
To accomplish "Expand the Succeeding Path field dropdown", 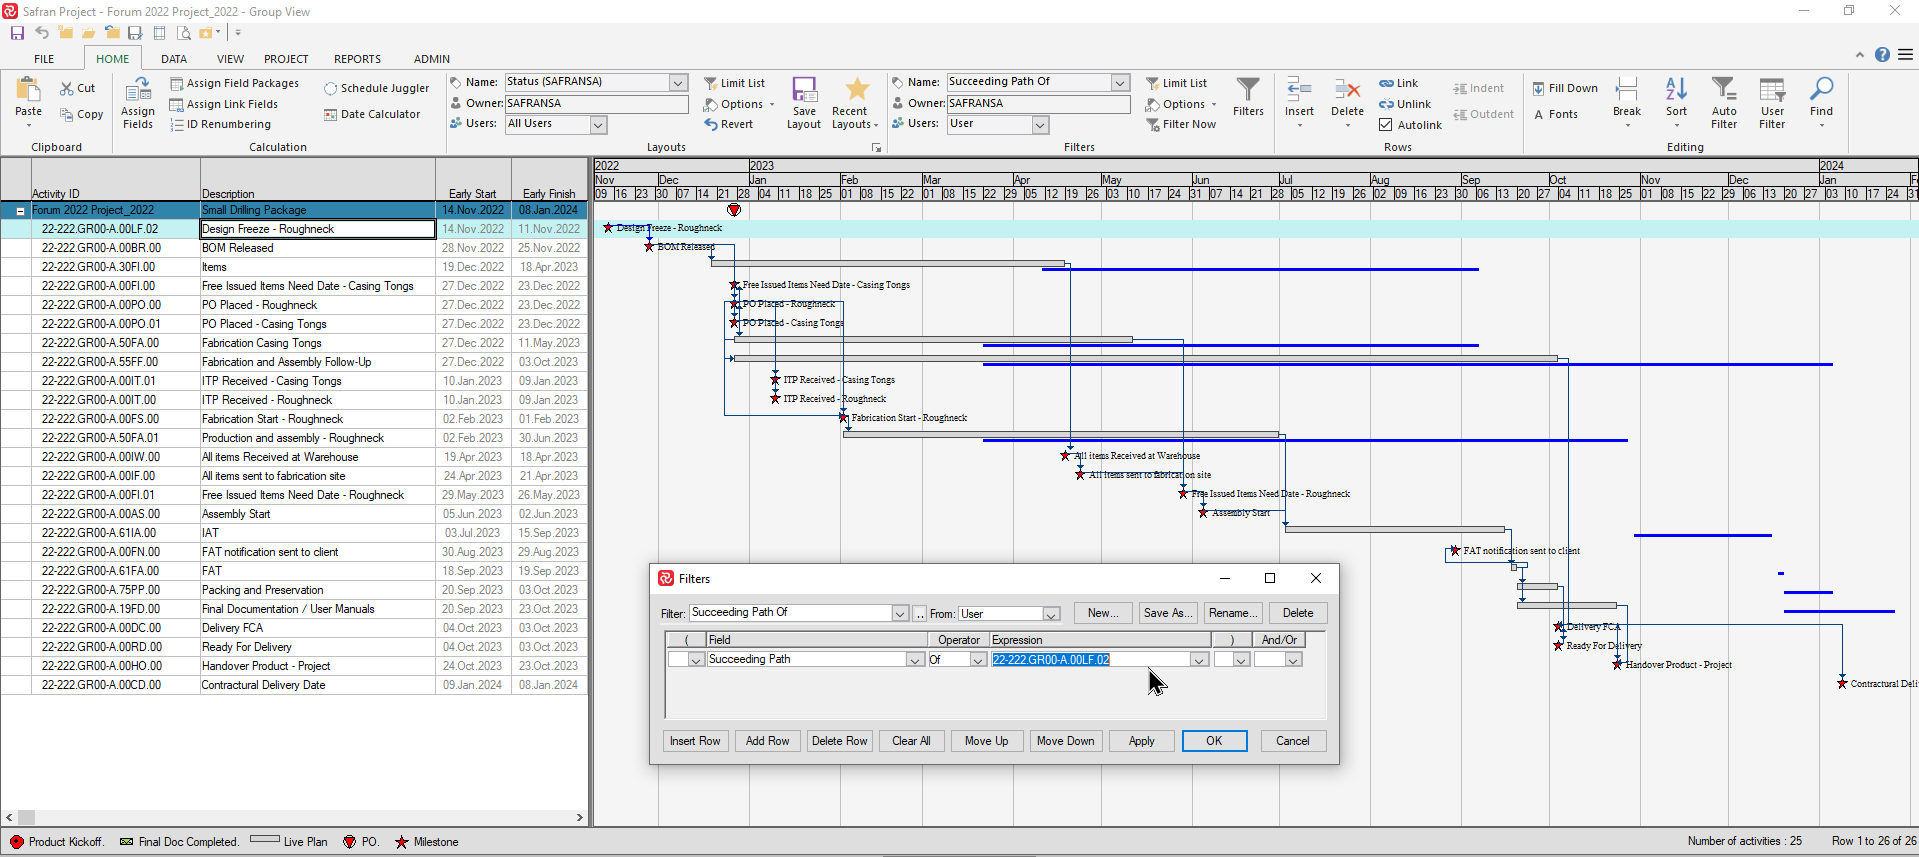I will 915,660.
